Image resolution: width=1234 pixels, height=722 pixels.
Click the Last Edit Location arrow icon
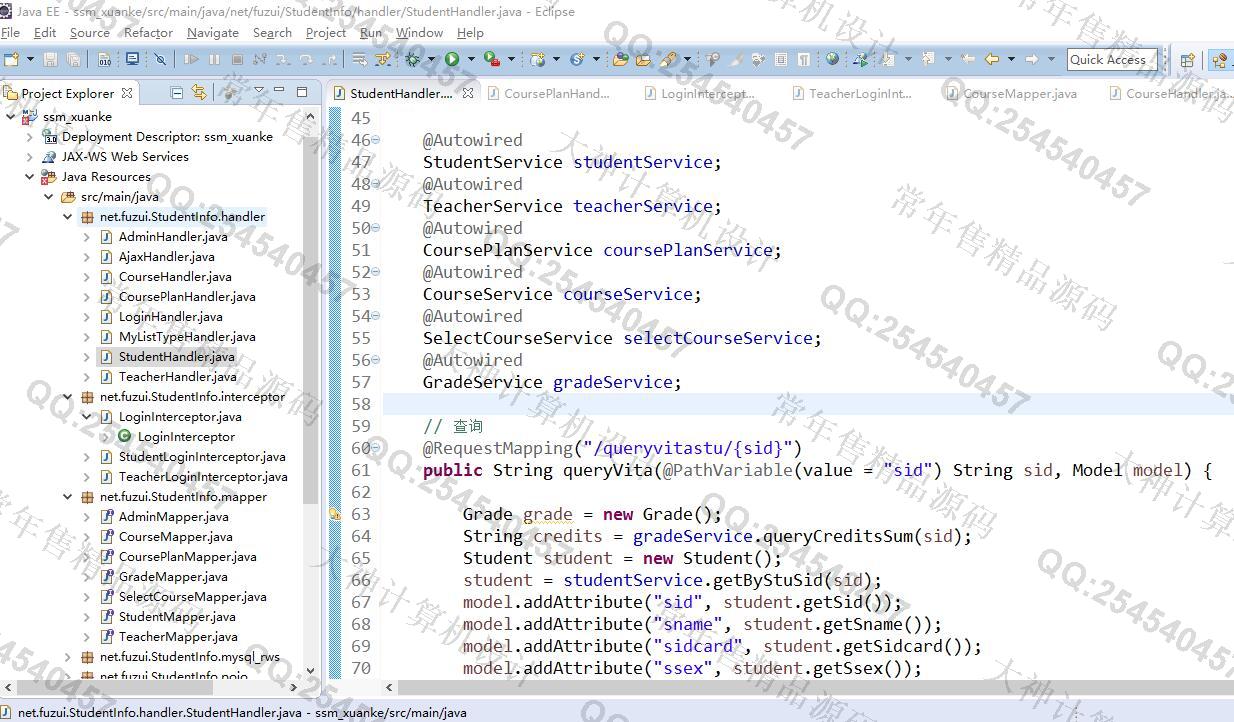967,60
